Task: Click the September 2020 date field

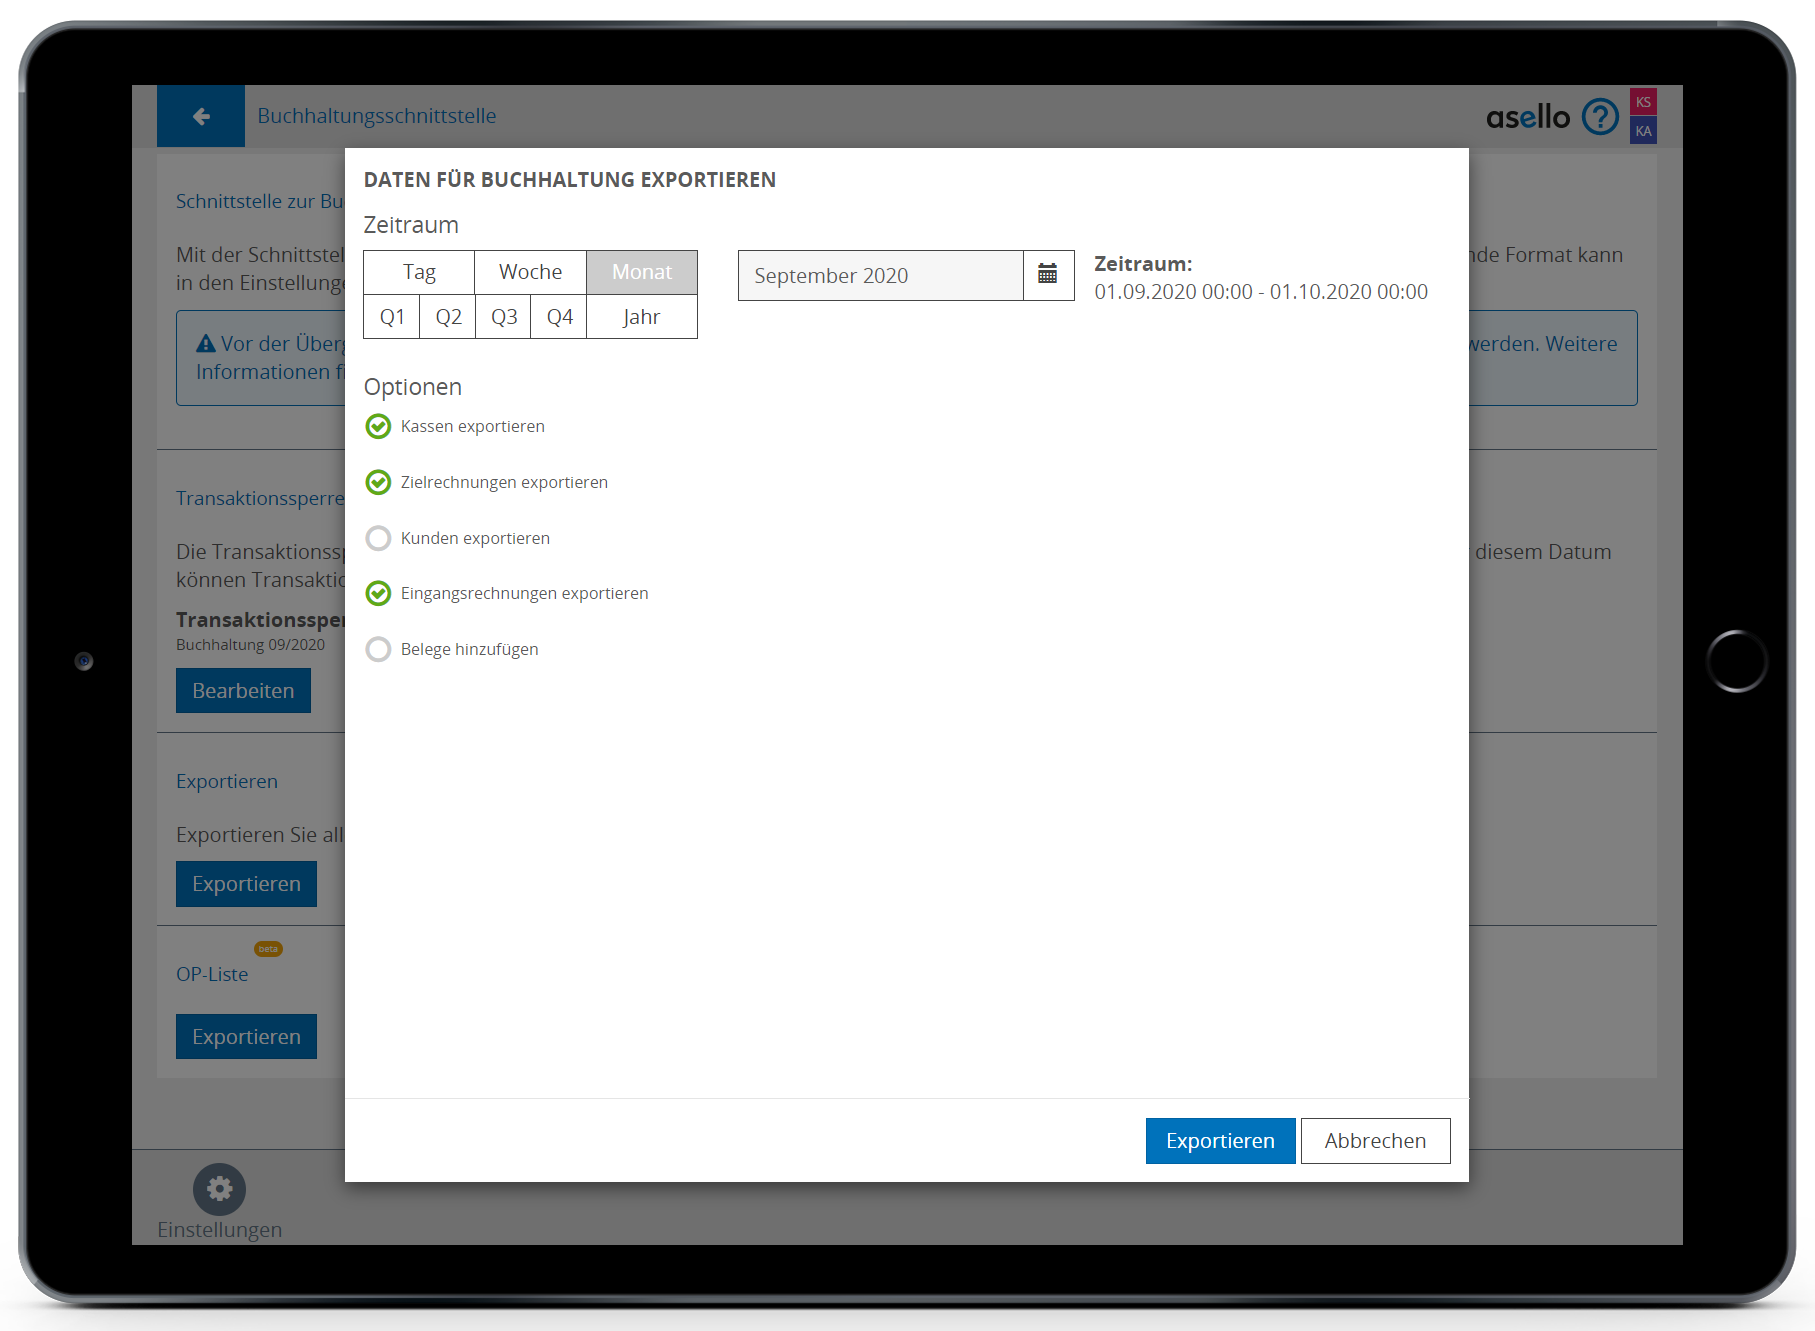Action: [880, 276]
